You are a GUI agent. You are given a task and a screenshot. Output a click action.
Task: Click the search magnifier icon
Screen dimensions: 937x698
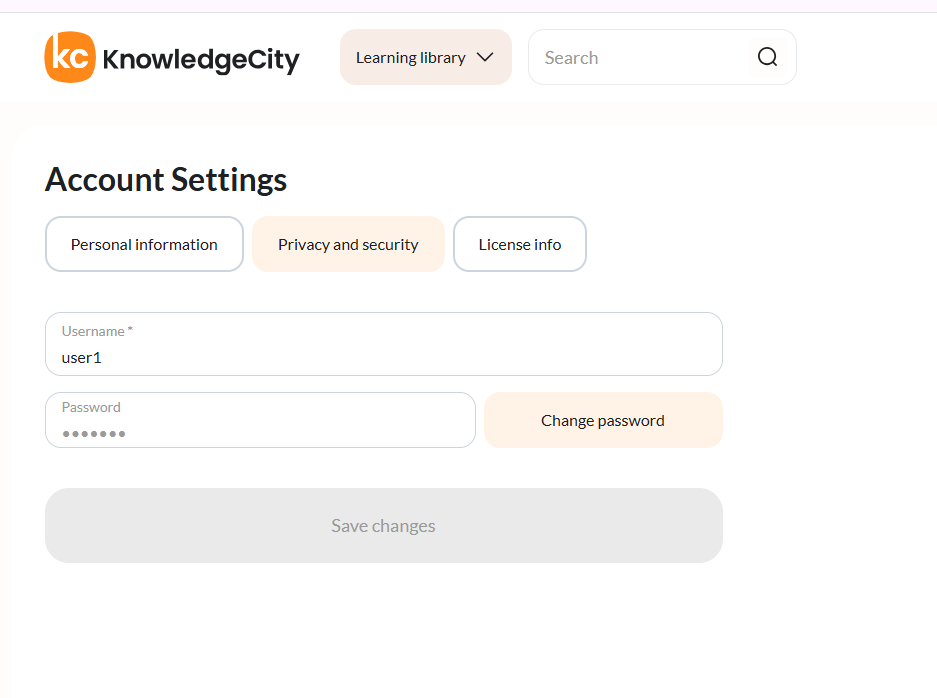point(767,57)
